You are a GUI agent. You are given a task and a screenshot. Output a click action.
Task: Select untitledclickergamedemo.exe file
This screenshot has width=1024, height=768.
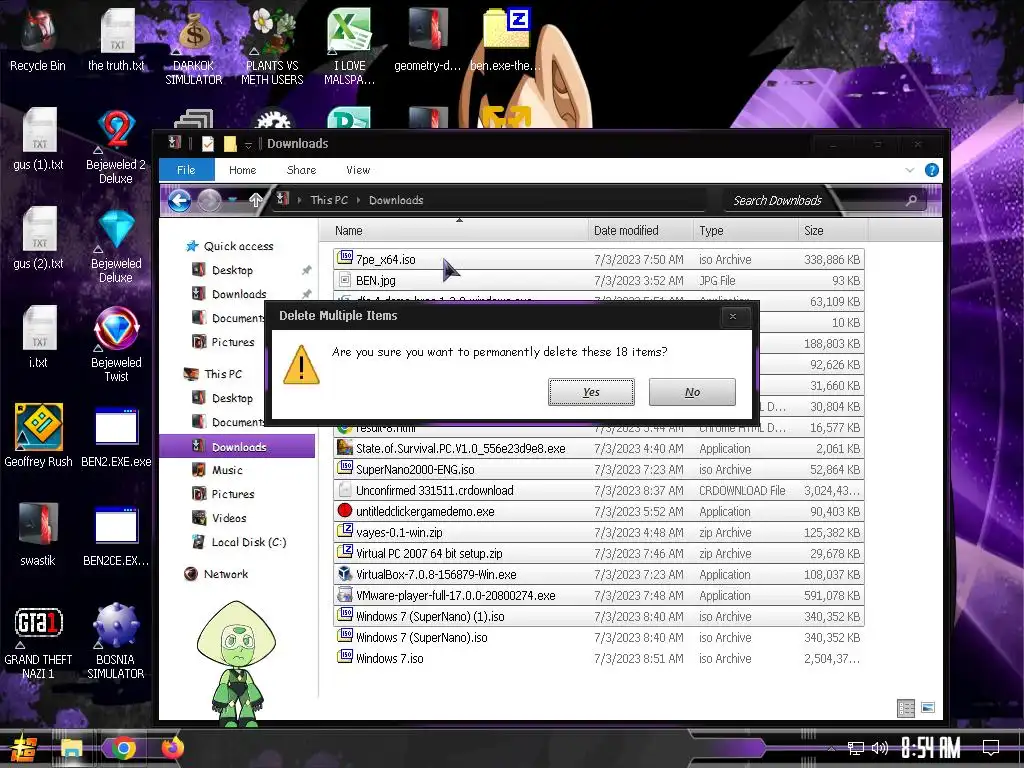598,511
